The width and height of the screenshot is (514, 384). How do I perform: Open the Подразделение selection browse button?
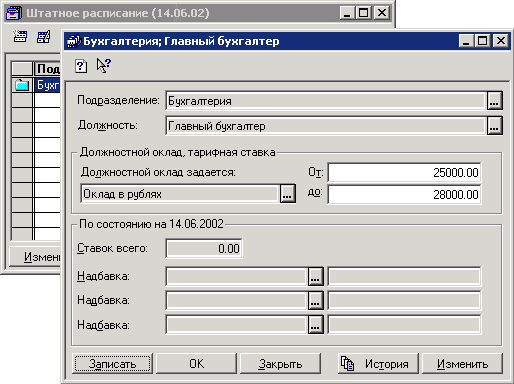(x=495, y=101)
